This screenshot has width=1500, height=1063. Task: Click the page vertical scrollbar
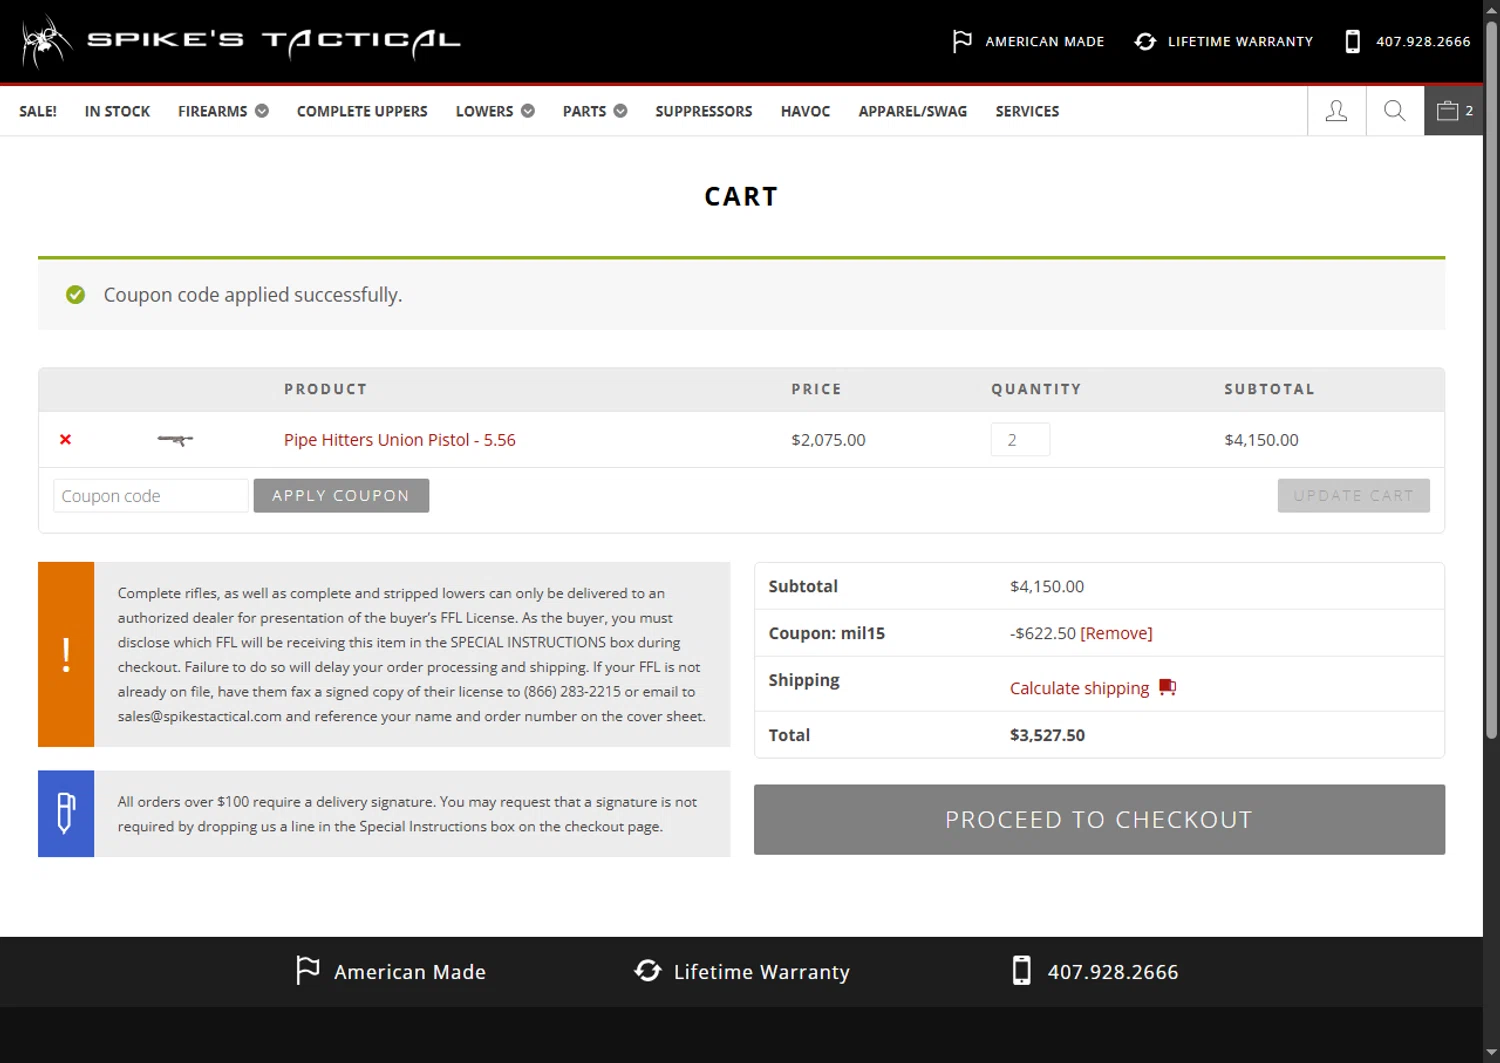pos(1491,380)
